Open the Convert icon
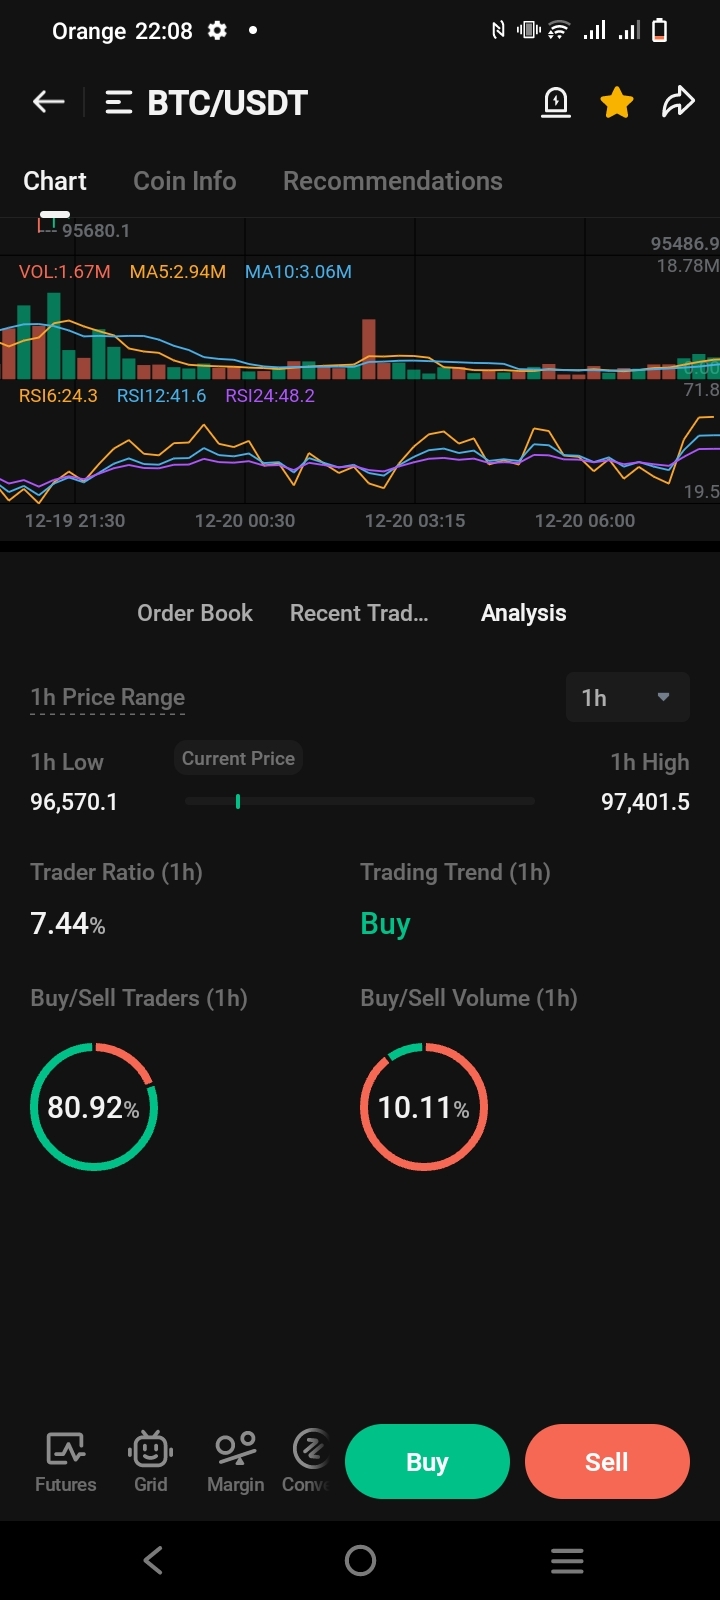 (x=307, y=1462)
